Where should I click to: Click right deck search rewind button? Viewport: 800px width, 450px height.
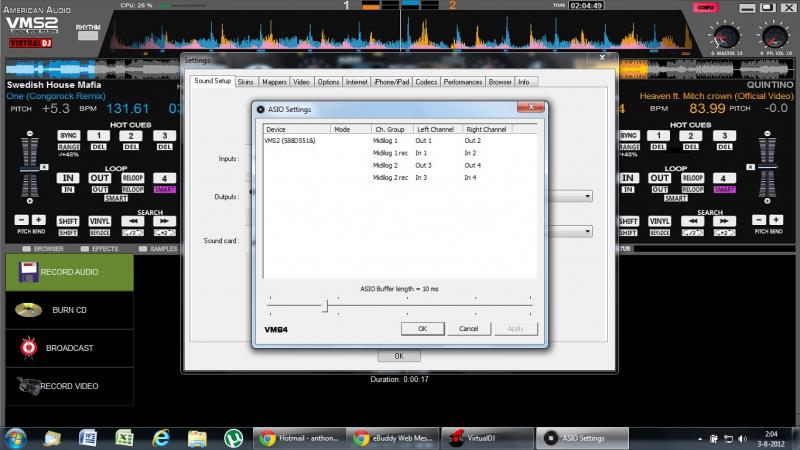click(x=692, y=221)
